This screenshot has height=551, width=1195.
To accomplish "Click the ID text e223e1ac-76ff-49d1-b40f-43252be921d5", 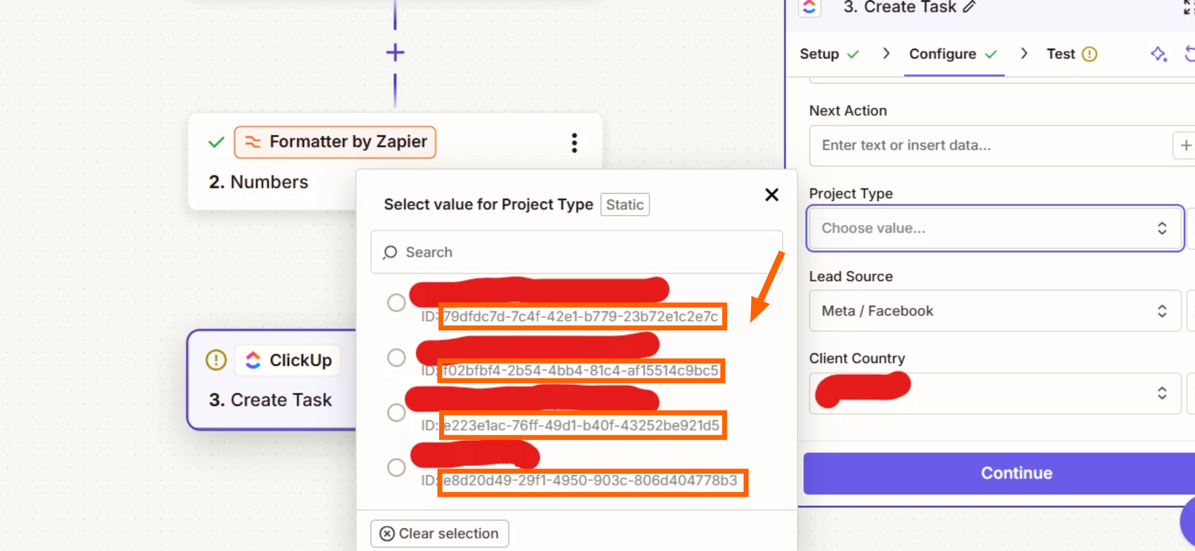I will [x=581, y=426].
